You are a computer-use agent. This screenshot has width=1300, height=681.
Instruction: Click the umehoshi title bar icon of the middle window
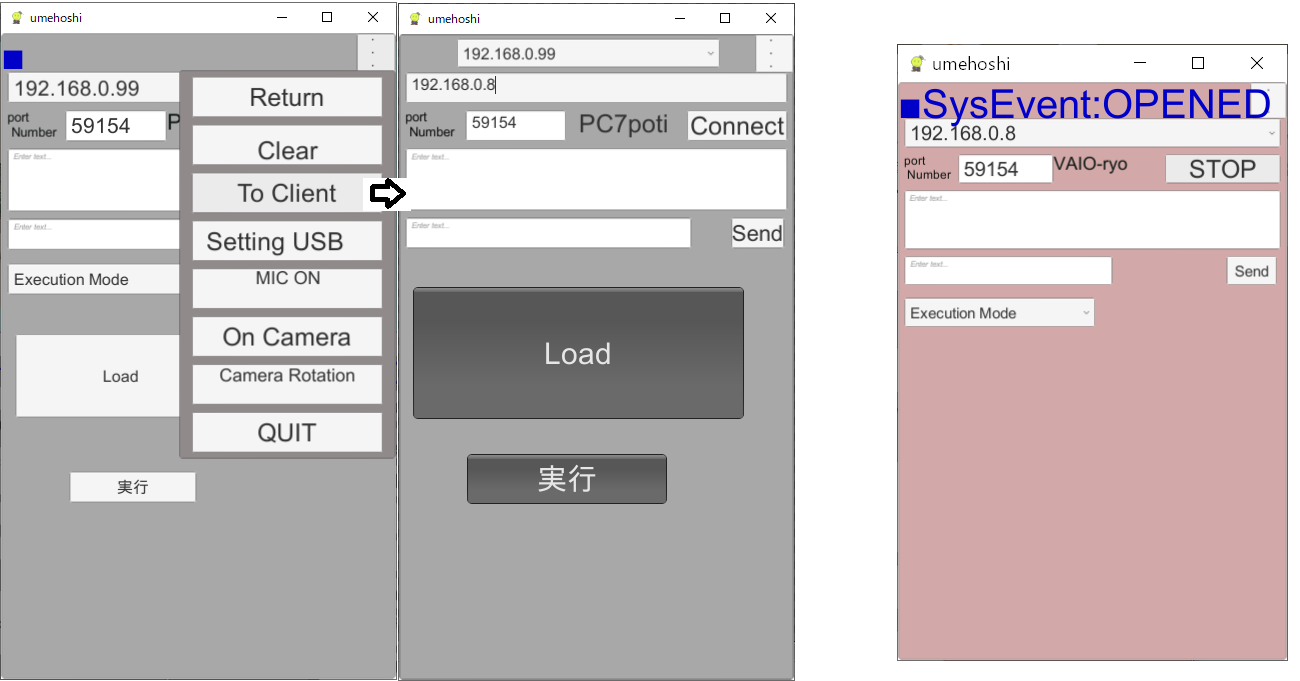414,18
